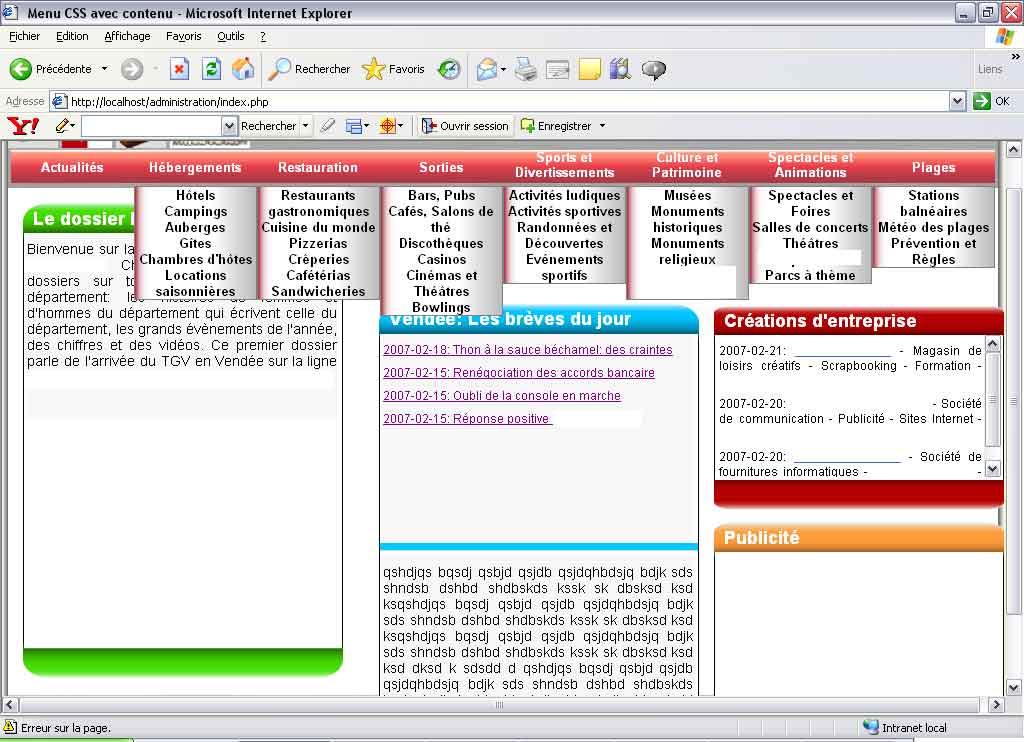Click the Enregistrer button
1024x742 pixels.
click(x=556, y=125)
